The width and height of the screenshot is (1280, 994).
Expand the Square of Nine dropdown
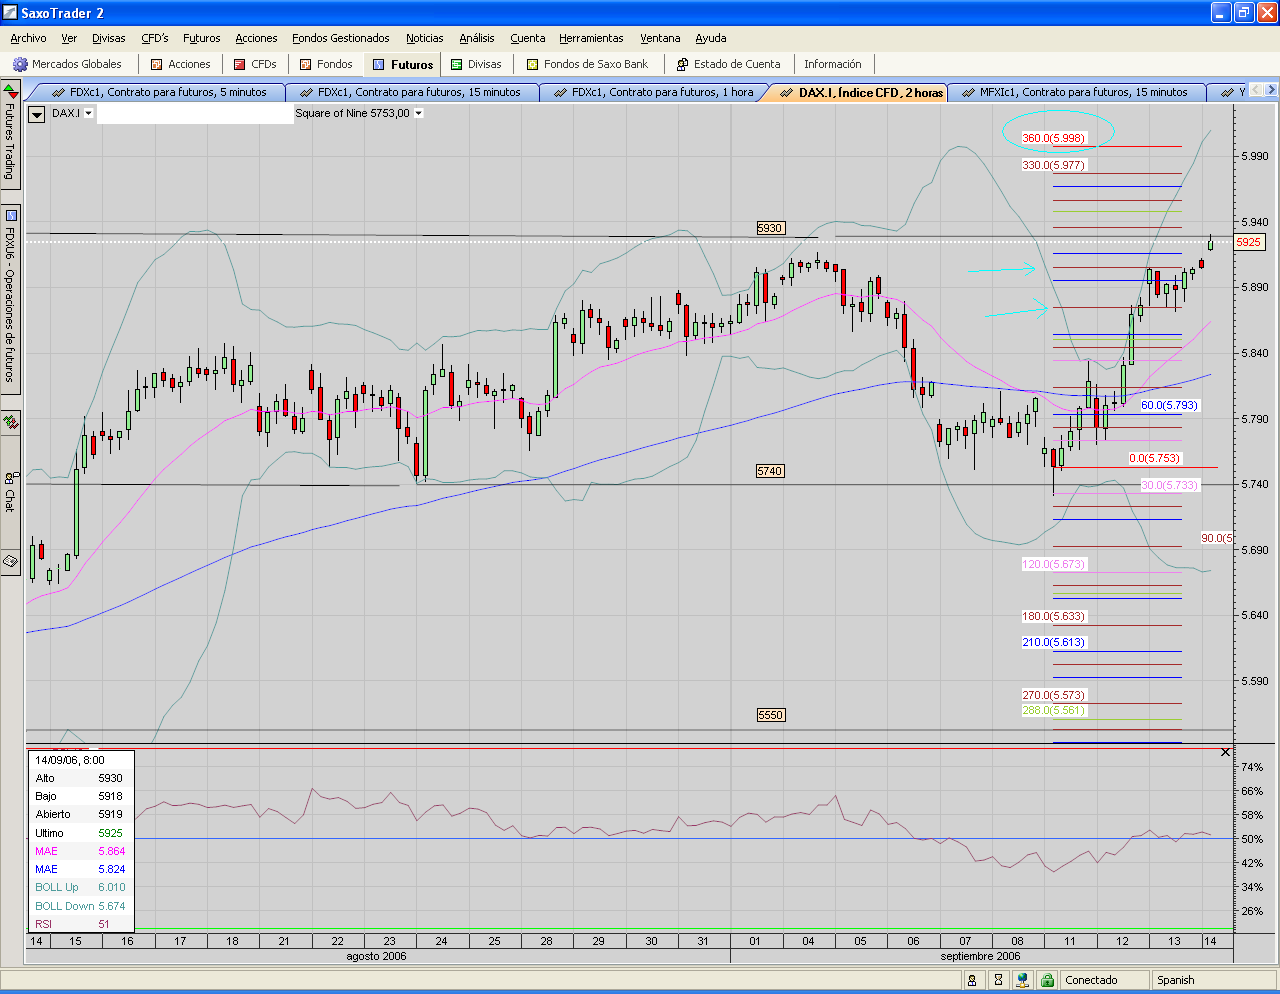[x=418, y=113]
